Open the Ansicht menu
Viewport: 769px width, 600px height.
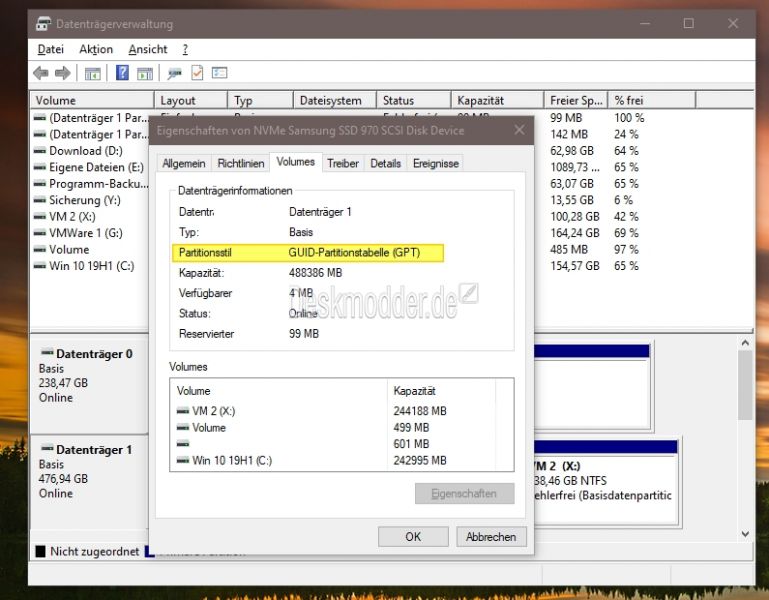[x=148, y=49]
